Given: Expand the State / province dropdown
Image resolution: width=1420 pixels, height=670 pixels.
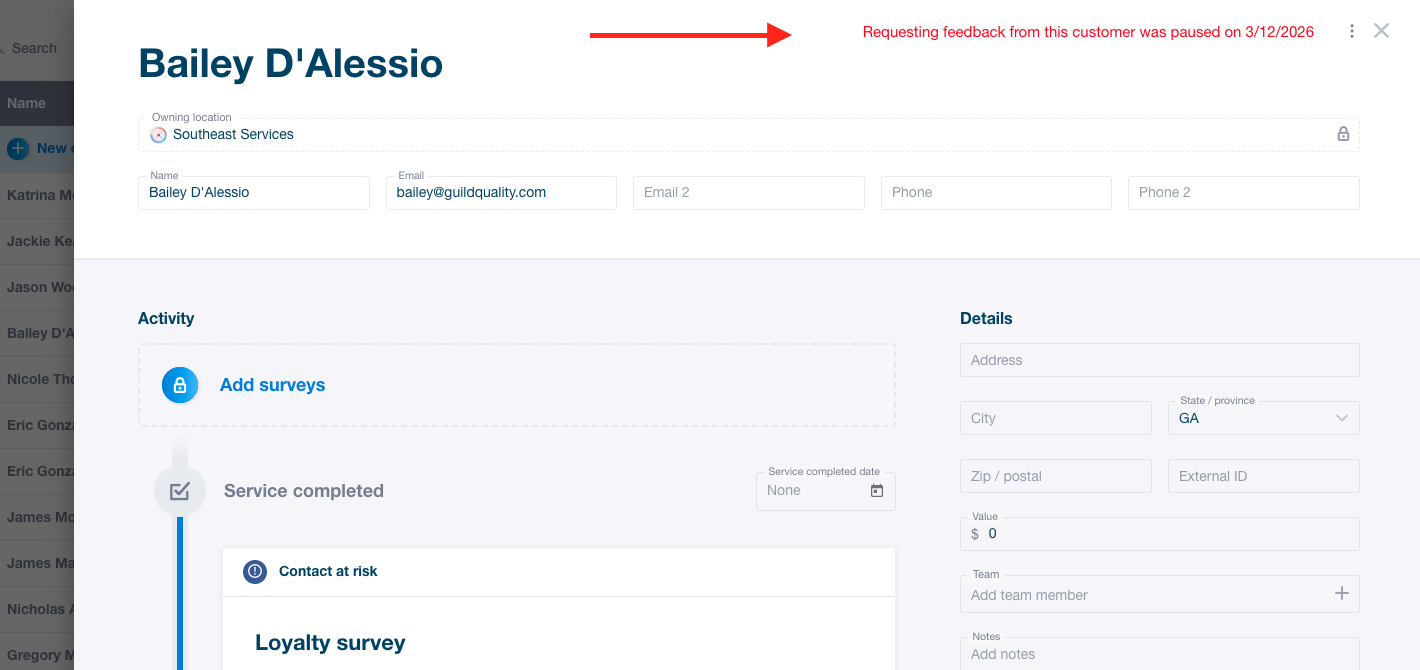Looking at the screenshot, I should 1342,418.
